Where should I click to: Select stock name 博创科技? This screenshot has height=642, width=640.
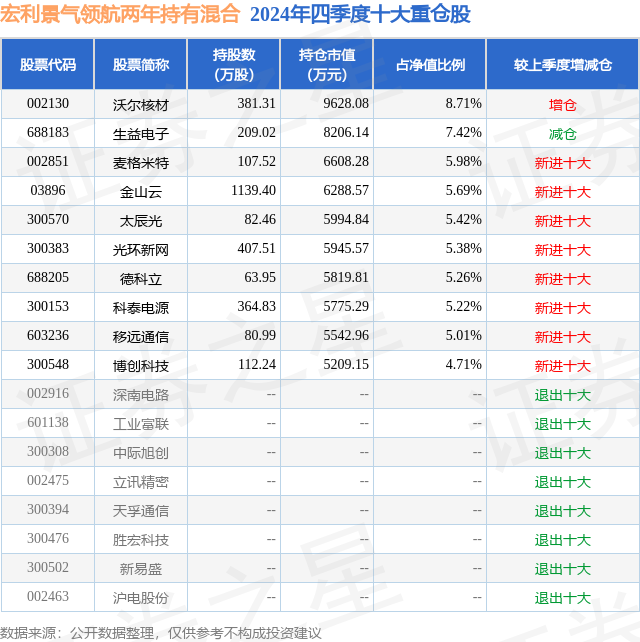point(141,366)
